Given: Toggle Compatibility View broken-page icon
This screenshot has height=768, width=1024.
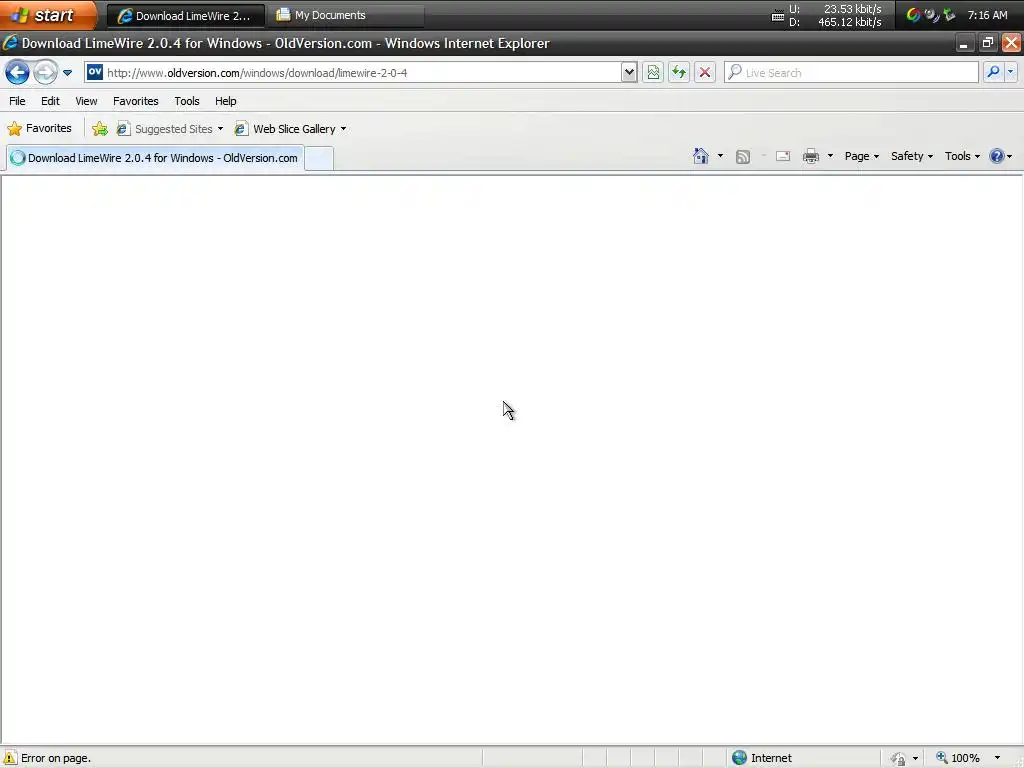Looking at the screenshot, I should click(x=653, y=72).
